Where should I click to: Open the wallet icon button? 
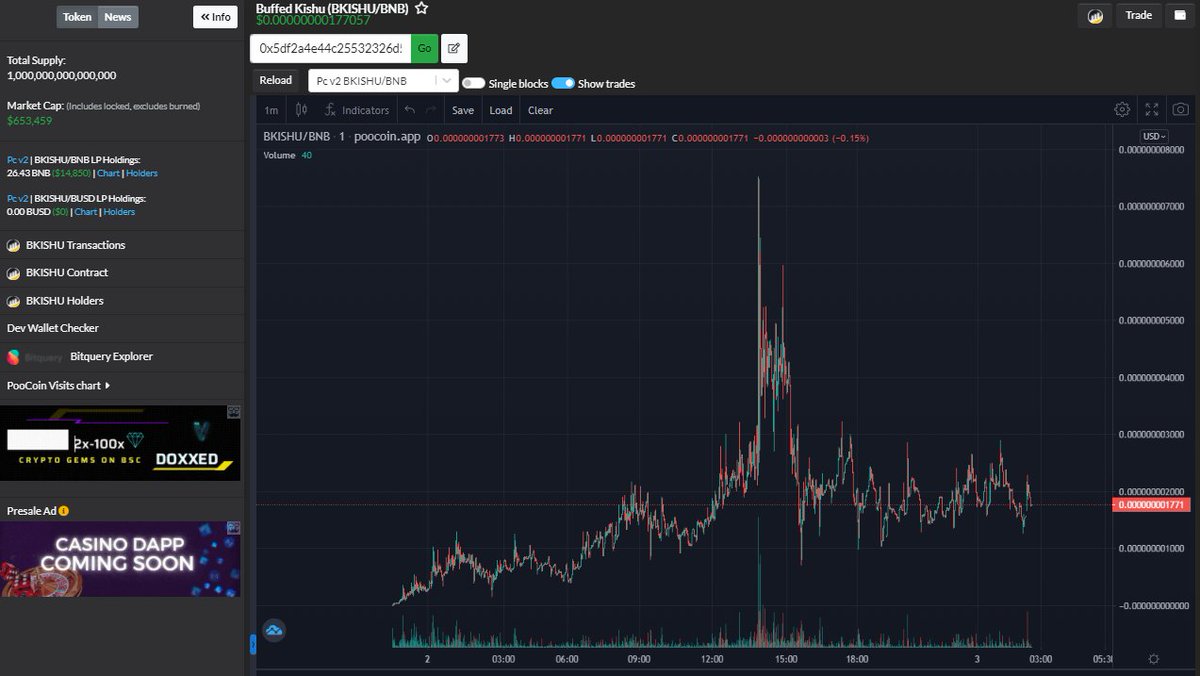click(x=1180, y=16)
